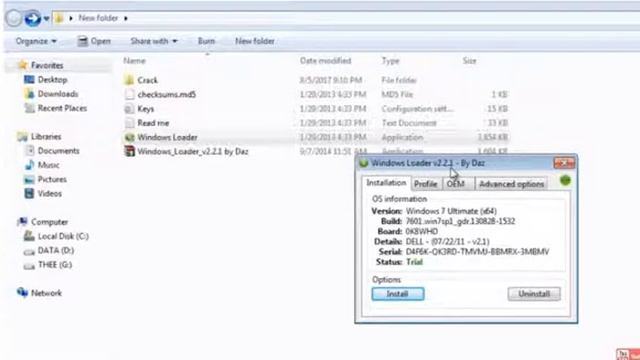Click New folder in the toolbar
Image resolution: width=640 pixels, height=360 pixels.
(x=255, y=41)
